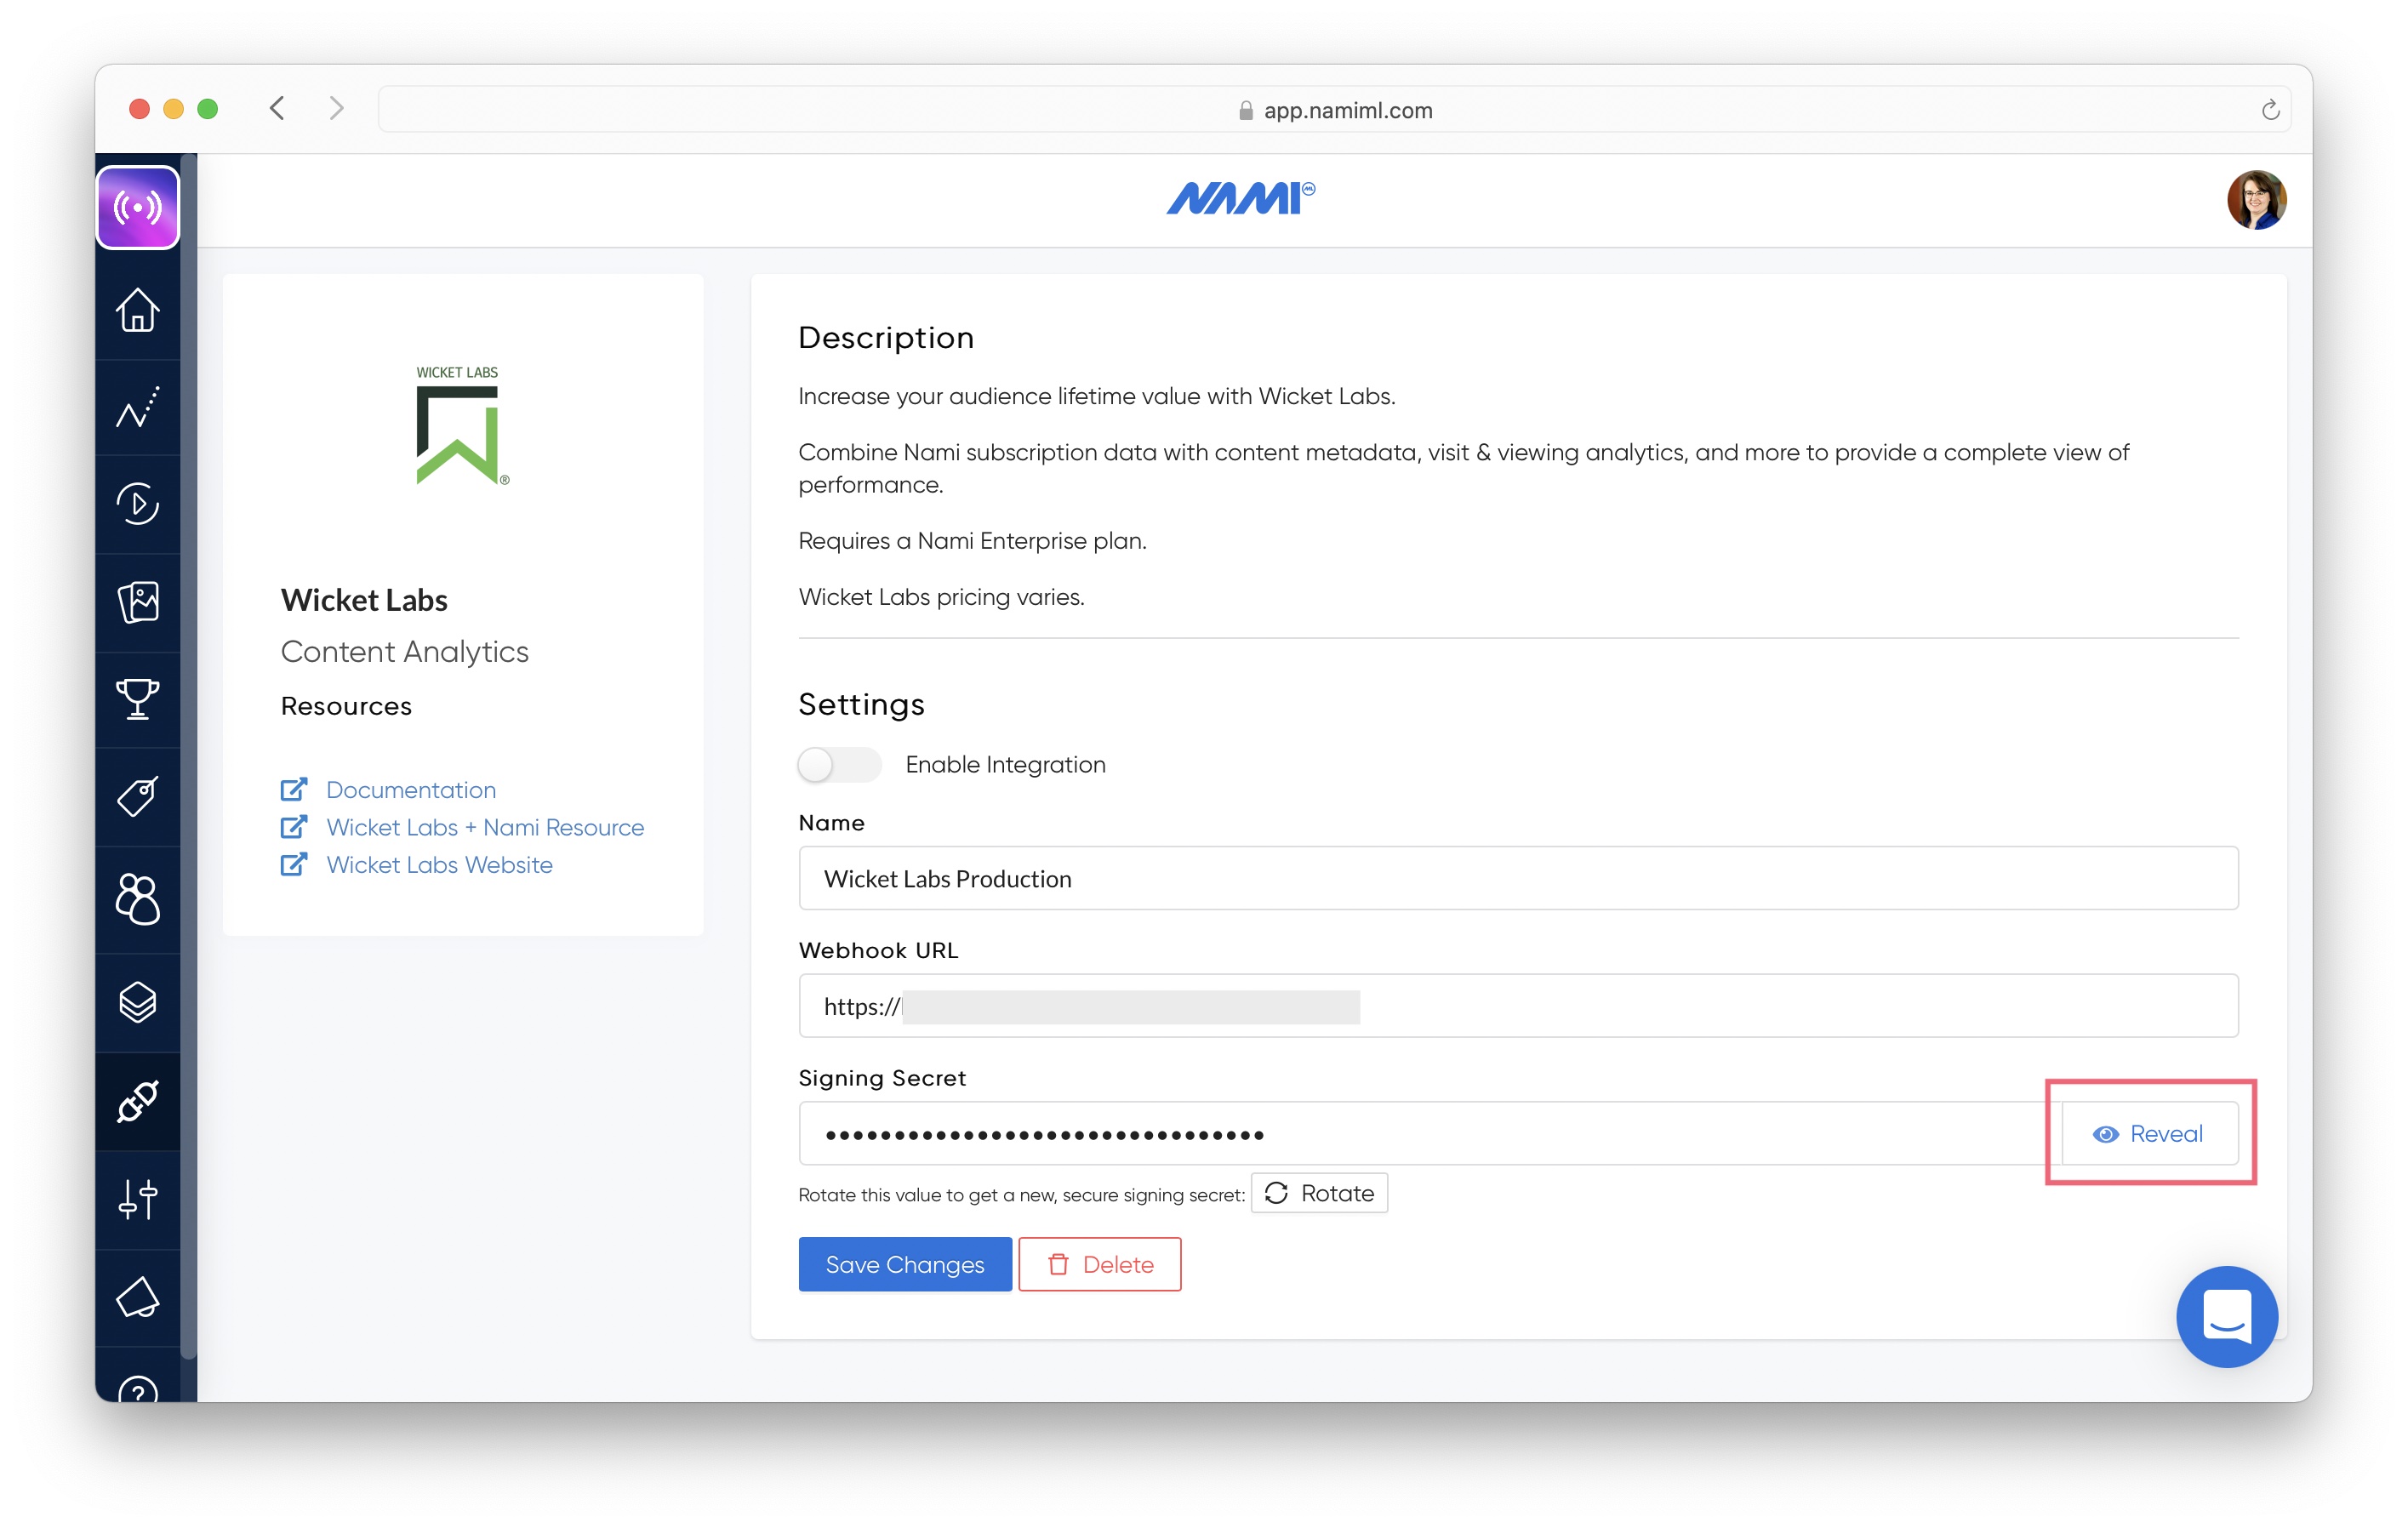This screenshot has width=2408, height=1528.
Task: Click the red Delete button
Action: (x=1099, y=1264)
